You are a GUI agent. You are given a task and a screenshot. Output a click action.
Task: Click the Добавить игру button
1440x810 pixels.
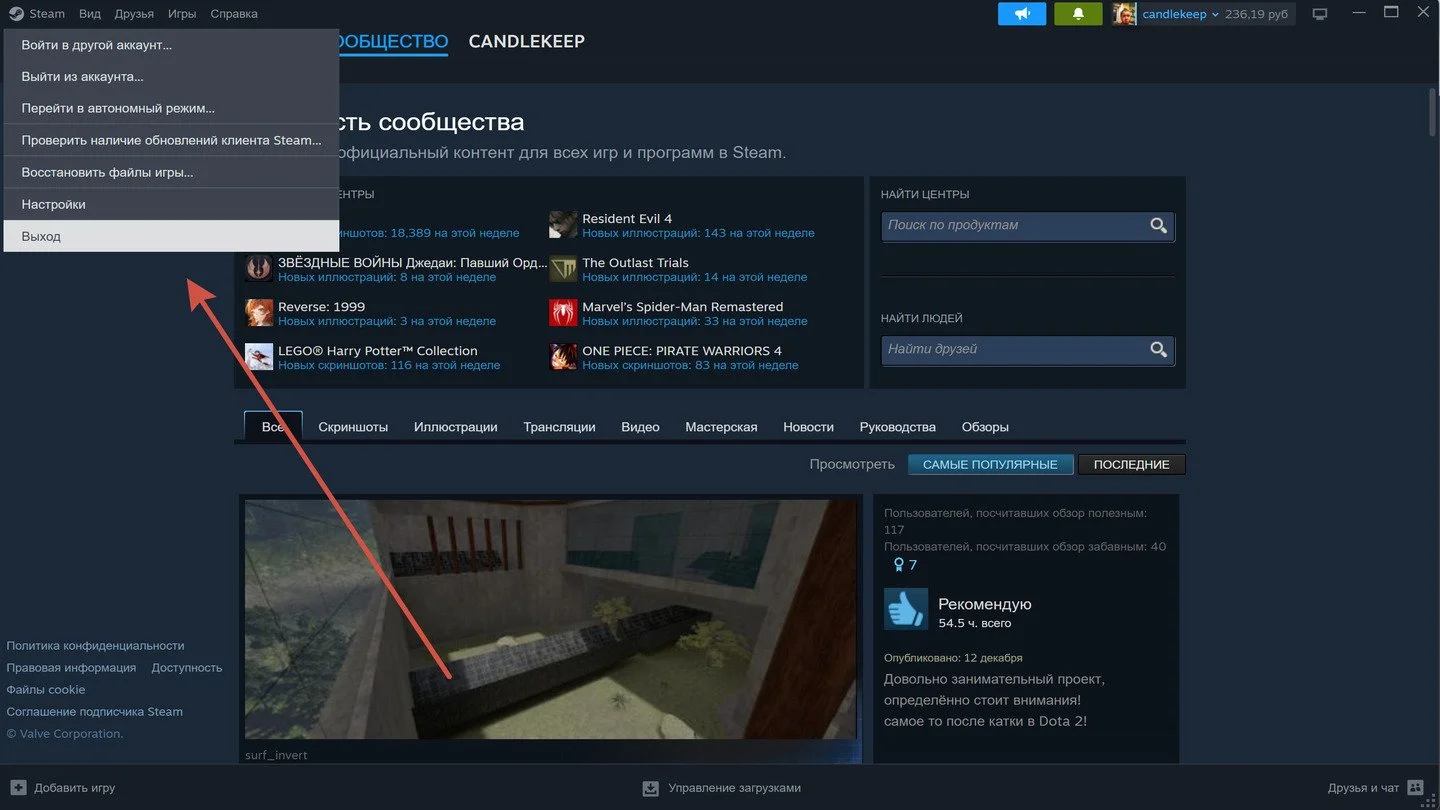pos(63,788)
